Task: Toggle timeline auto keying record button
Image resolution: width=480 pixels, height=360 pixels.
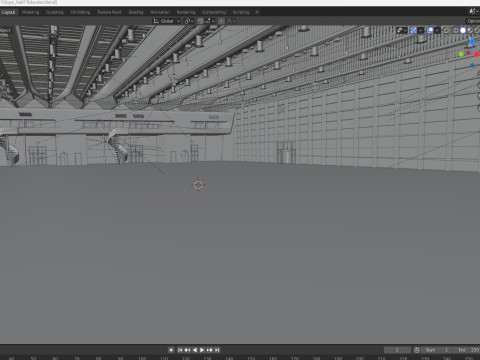Action: tap(171, 350)
